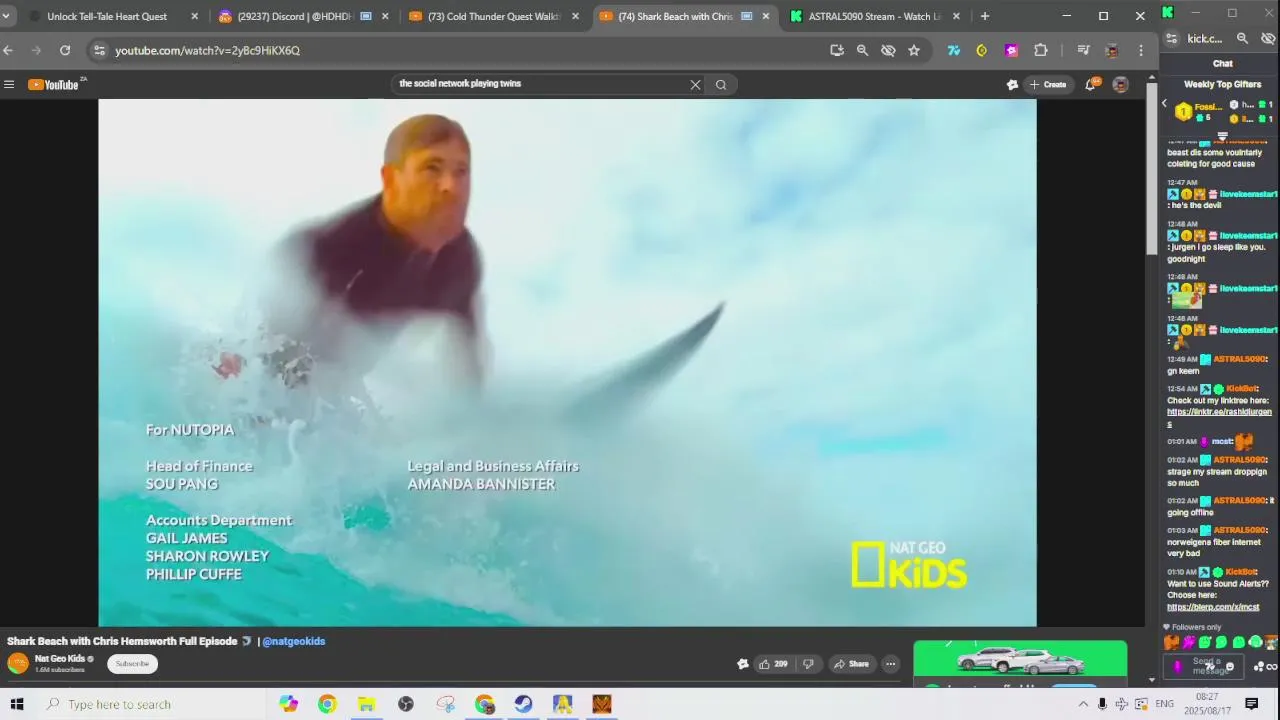Open the Chrome profile avatar
This screenshot has height=720, width=1280.
(1112, 50)
